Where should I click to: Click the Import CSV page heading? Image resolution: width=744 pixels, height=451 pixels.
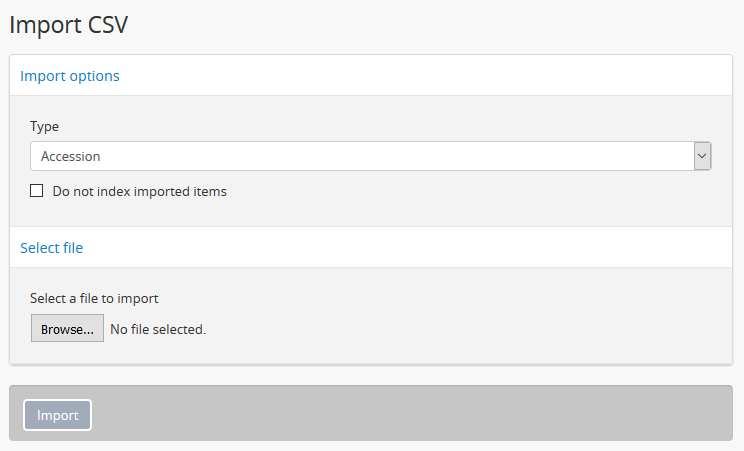pyautogui.click(x=69, y=25)
